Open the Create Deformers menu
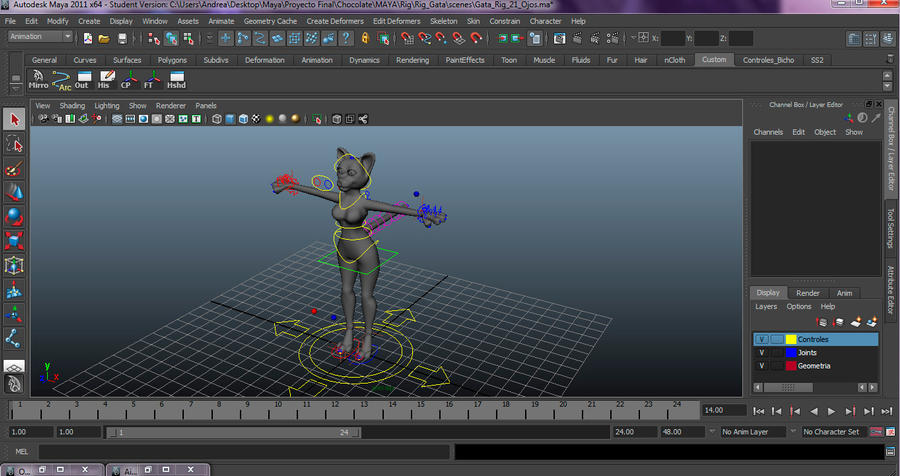This screenshot has height=476, width=900. [335, 21]
